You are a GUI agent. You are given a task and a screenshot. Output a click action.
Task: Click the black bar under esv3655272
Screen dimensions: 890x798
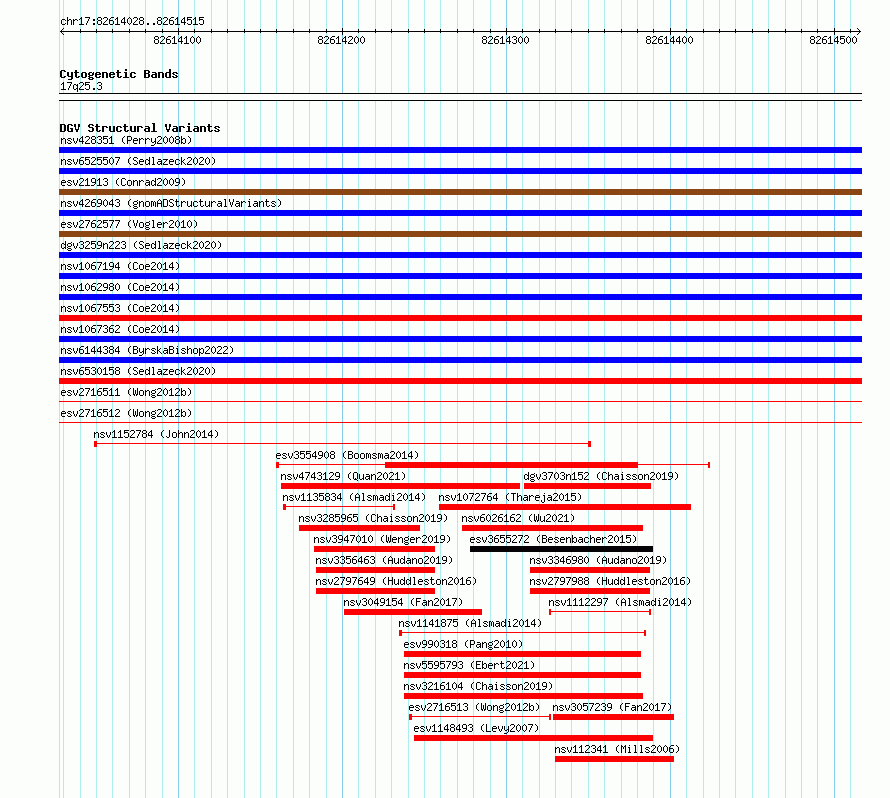coord(561,549)
